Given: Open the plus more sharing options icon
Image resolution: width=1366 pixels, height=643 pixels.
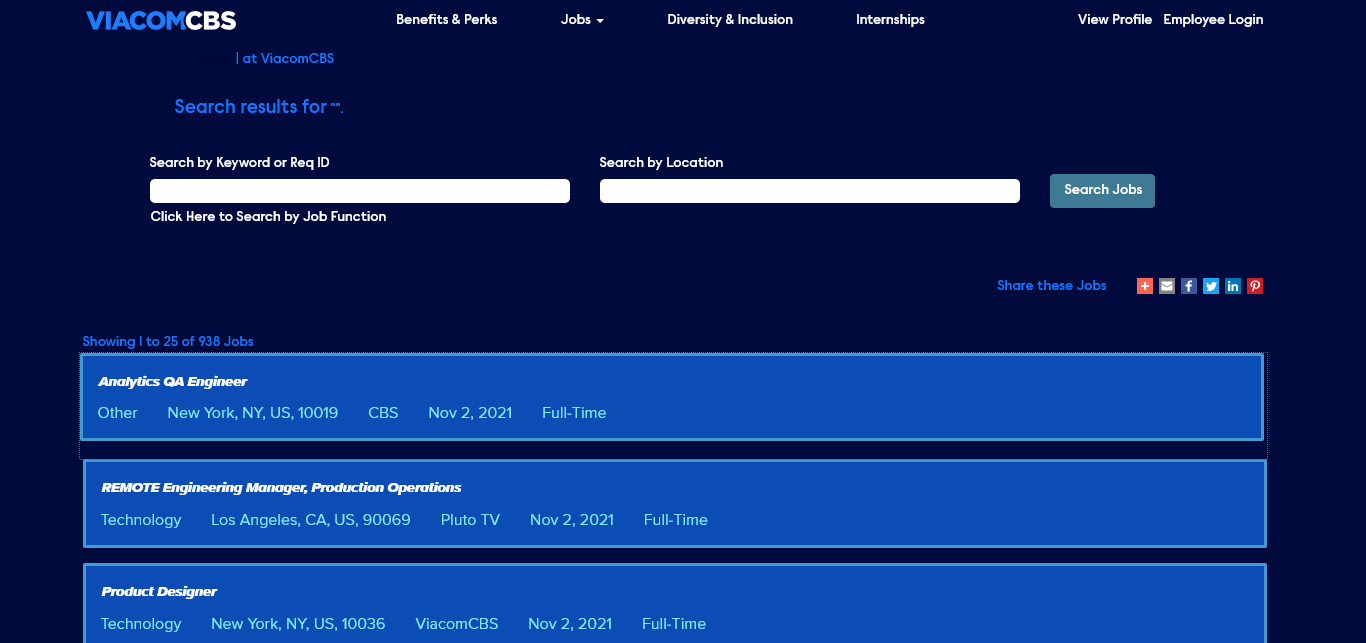Looking at the screenshot, I should (x=1145, y=286).
